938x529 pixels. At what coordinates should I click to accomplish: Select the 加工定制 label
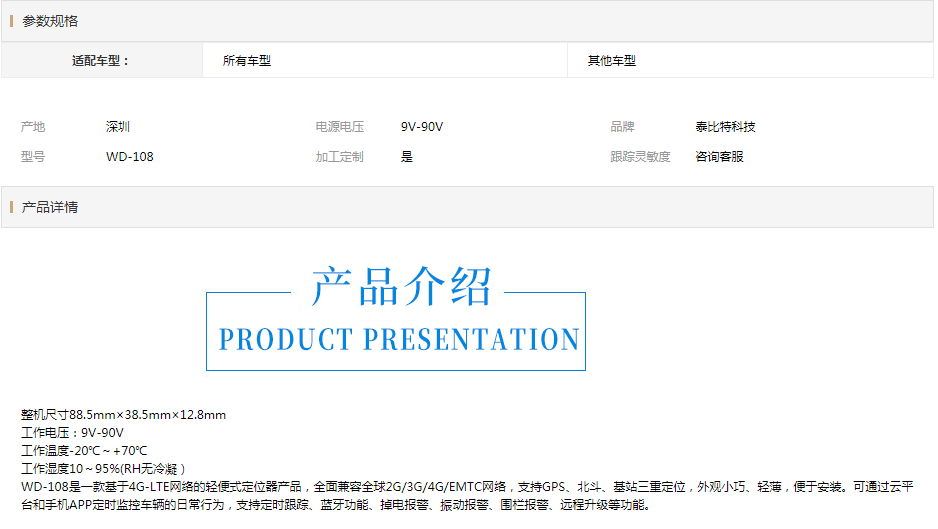pyautogui.click(x=340, y=156)
